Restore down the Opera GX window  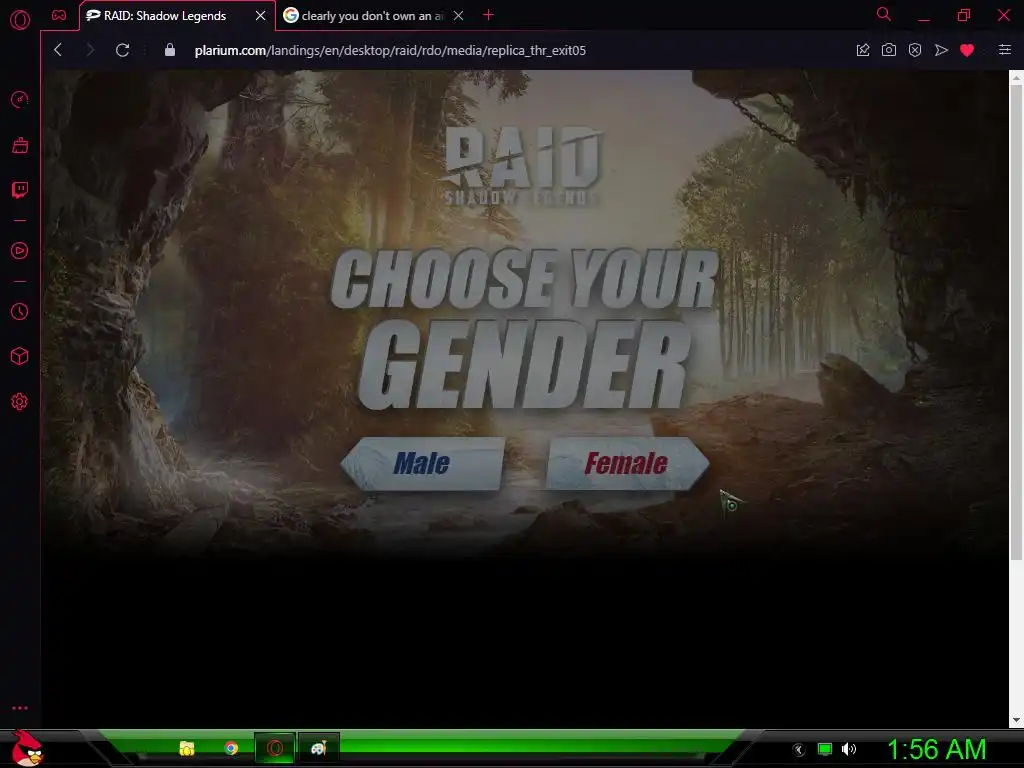[964, 15]
